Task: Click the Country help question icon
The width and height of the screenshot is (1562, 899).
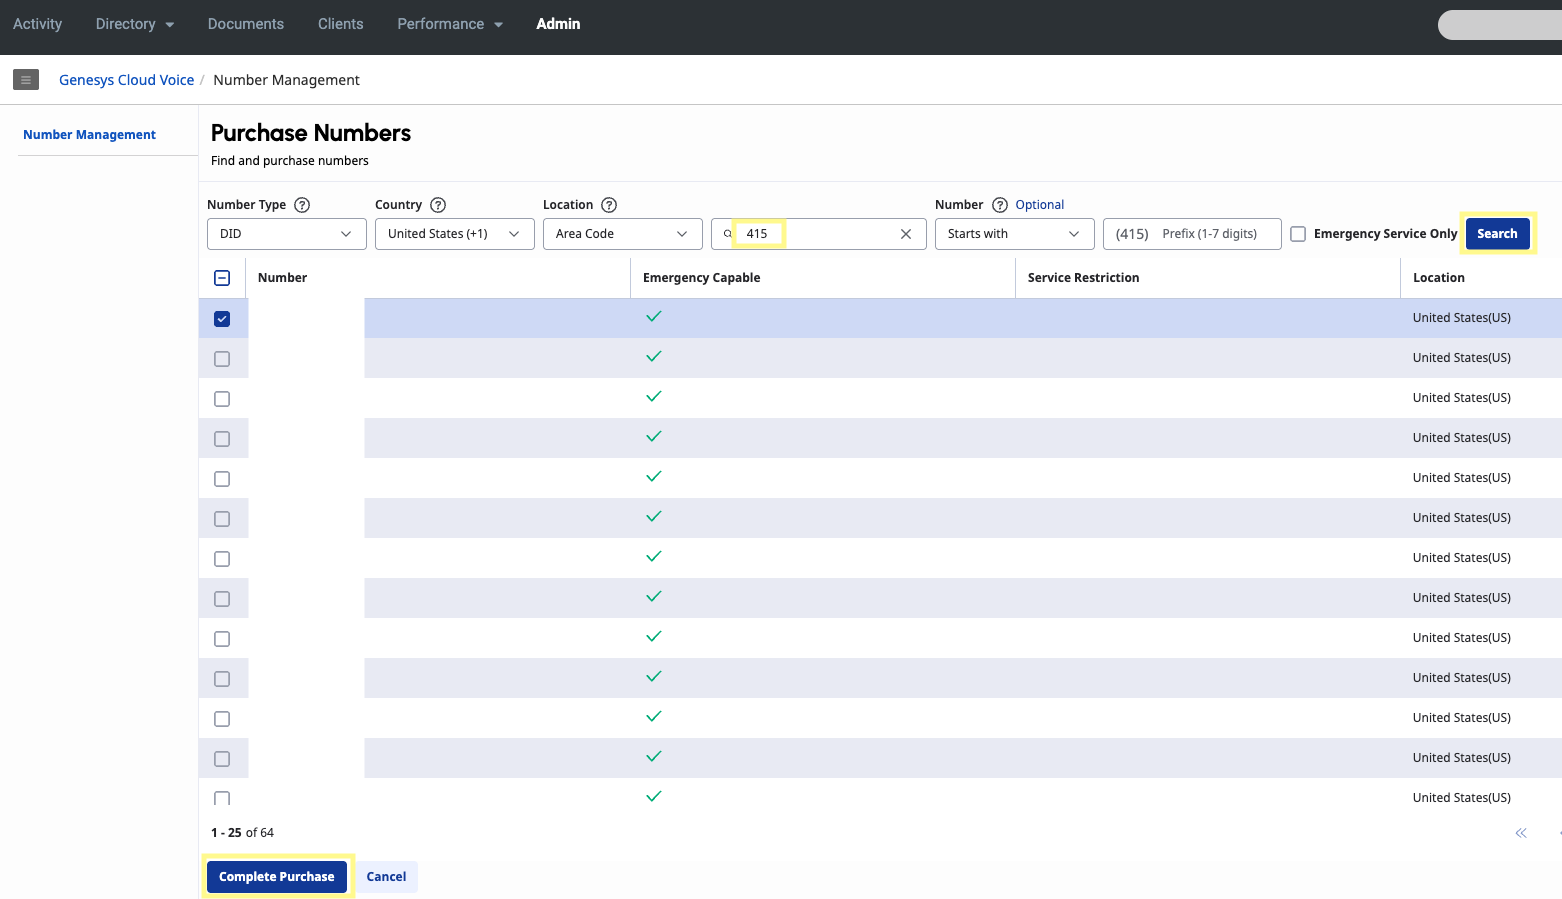Action: click(x=438, y=205)
